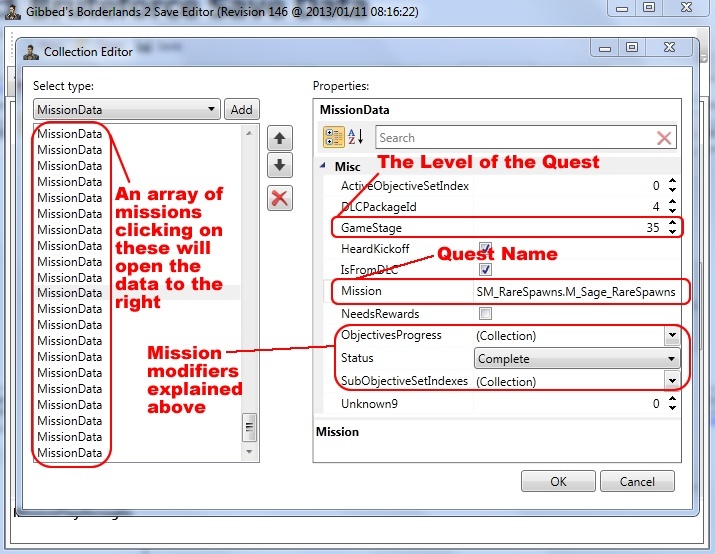Select the highlighted MissionData entry

click(70, 293)
